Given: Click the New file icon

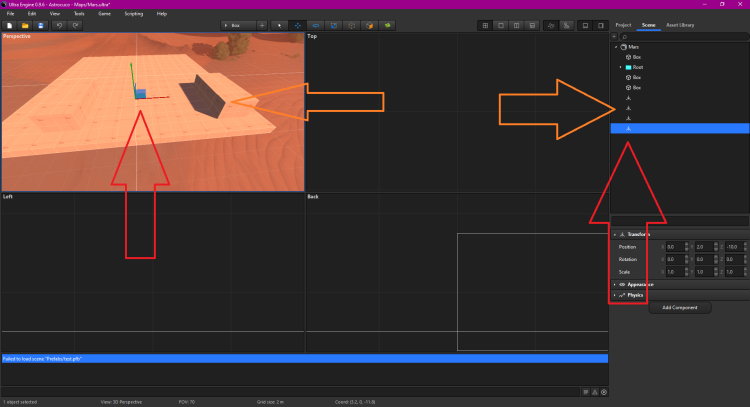Looking at the screenshot, I should [x=9, y=24].
